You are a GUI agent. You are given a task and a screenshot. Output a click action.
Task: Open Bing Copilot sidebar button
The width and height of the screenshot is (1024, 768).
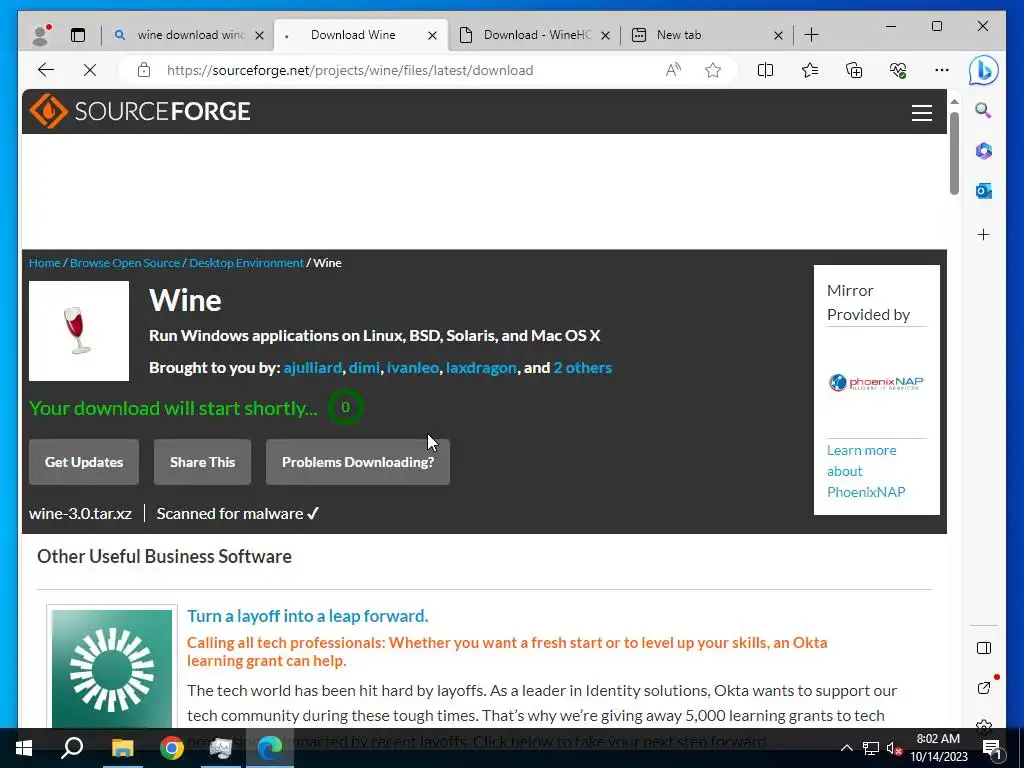click(x=984, y=70)
